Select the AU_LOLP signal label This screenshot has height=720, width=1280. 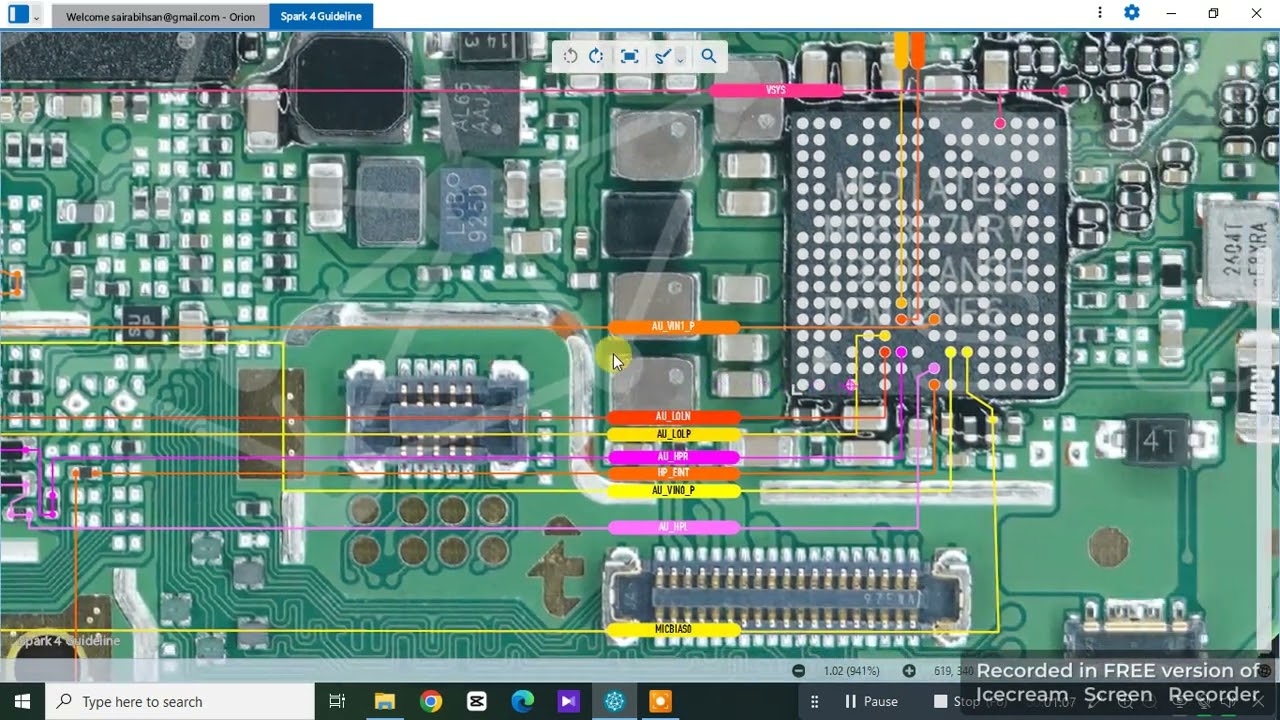(x=673, y=435)
